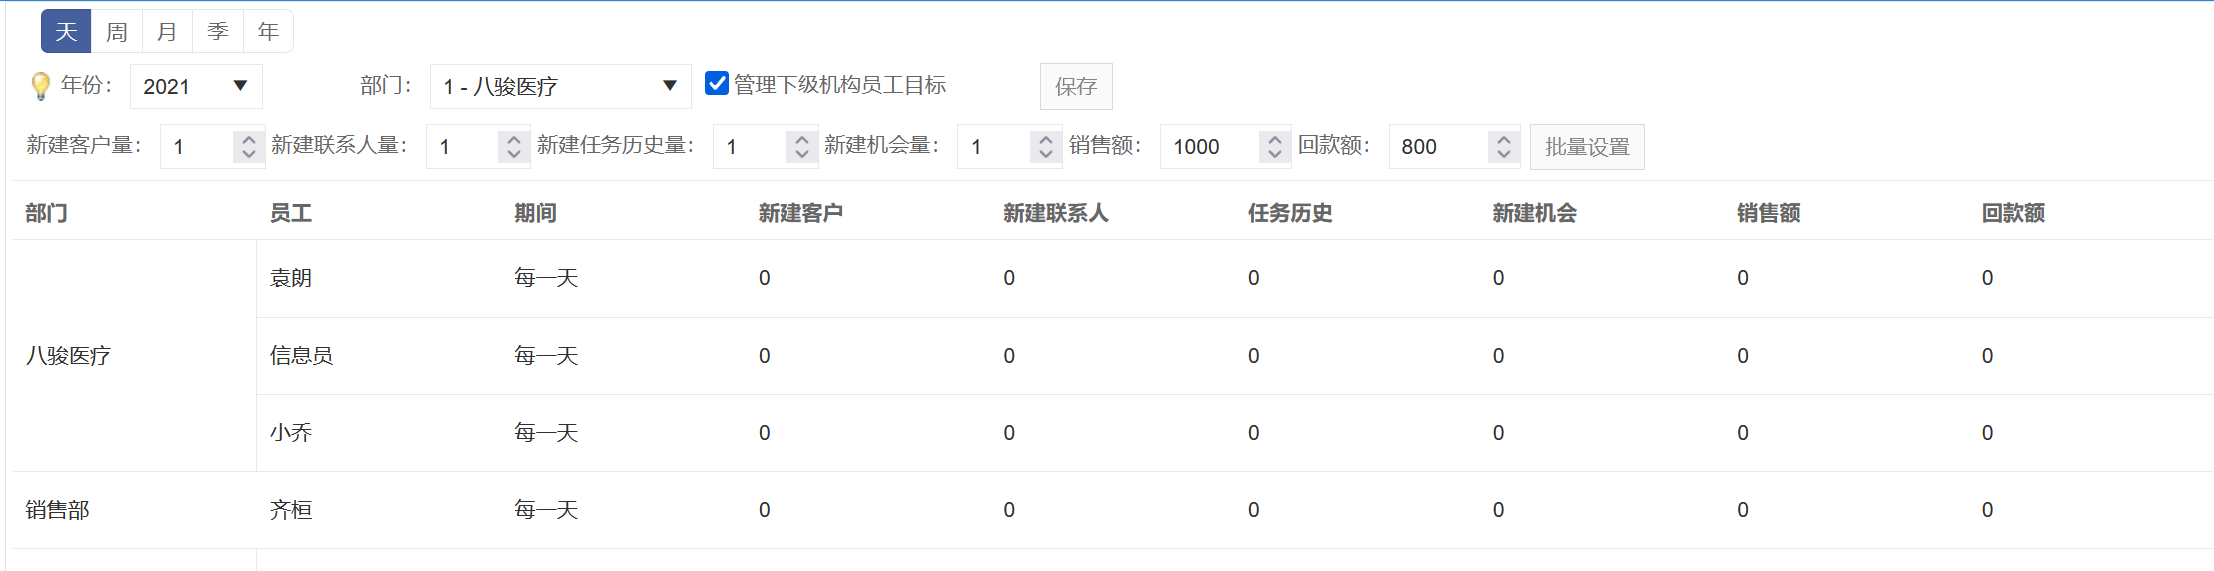Screen dimensions: 2214x571
Task: Click 新建客户 cell for employee 袁朗
Action: tap(765, 278)
